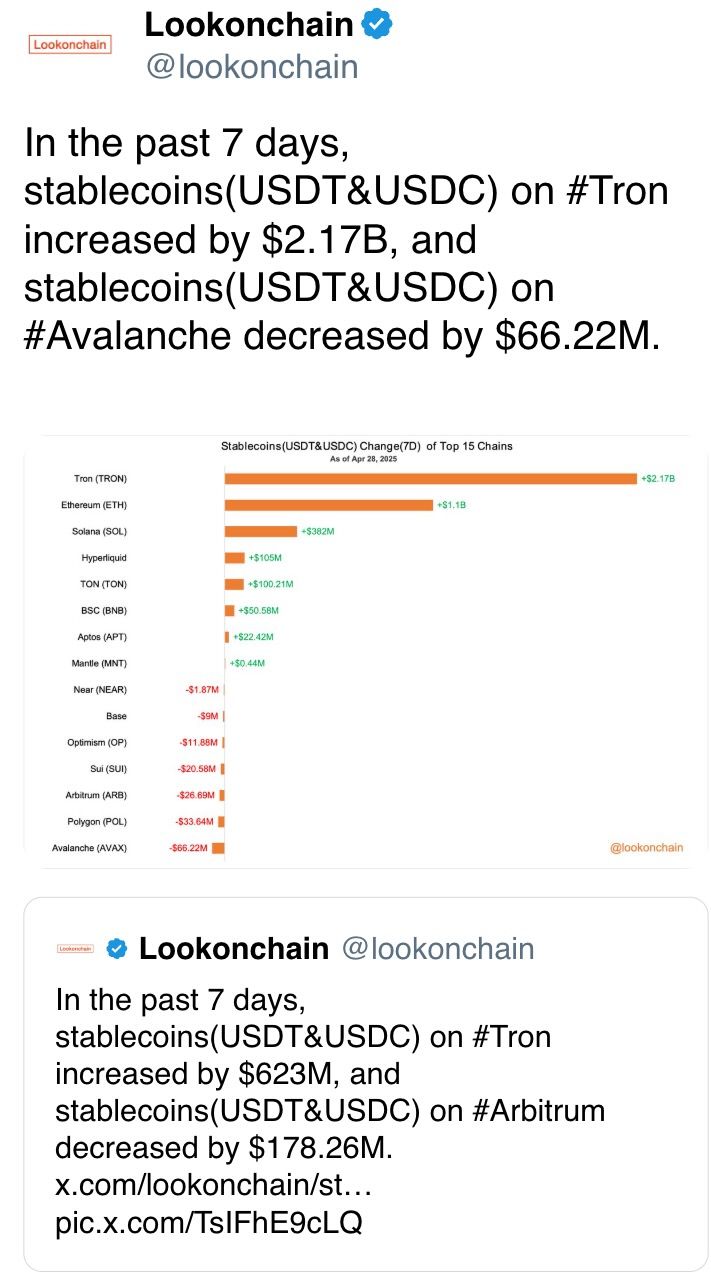The width and height of the screenshot is (711, 1274).
Task: Follow the x.com/lookonchain/st… link
Action: point(213,1185)
